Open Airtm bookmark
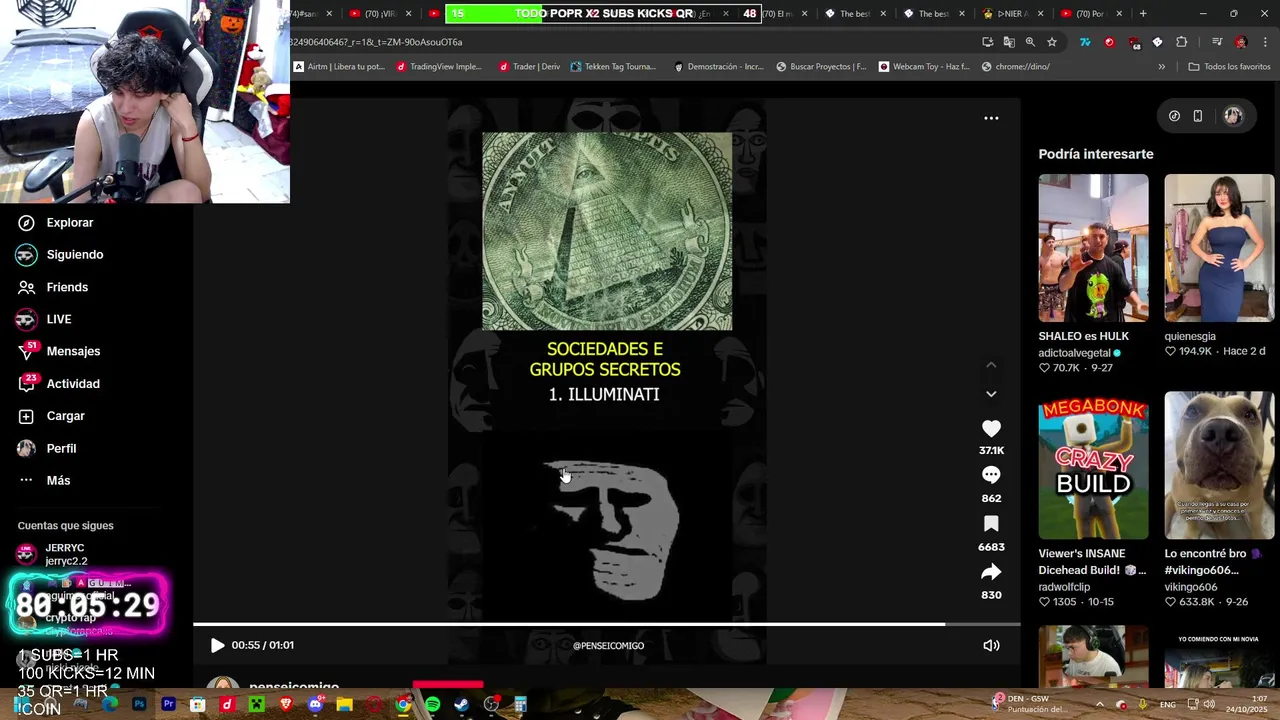The height and width of the screenshot is (720, 1280). coord(339,67)
